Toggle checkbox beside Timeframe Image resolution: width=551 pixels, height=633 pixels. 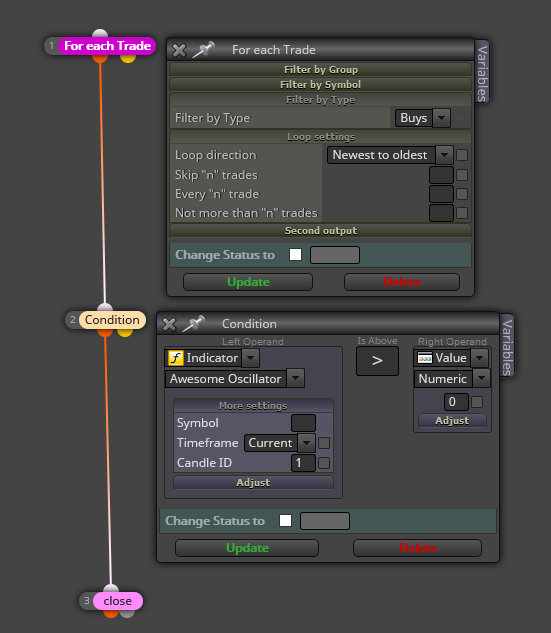click(x=324, y=443)
